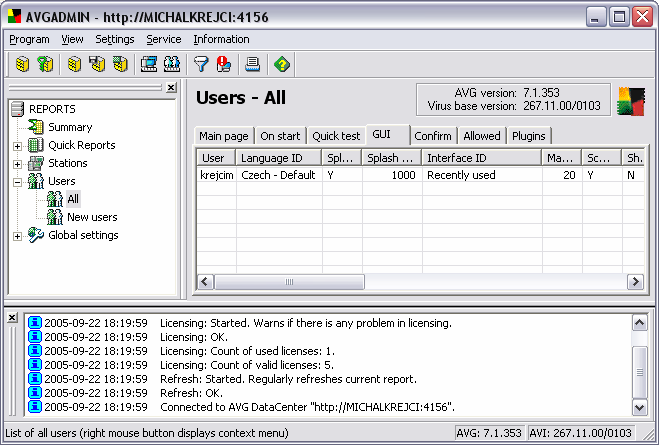This screenshot has width=659, height=445.
Task: Click the Quick Reports grid icon
Action: [x=36, y=145]
